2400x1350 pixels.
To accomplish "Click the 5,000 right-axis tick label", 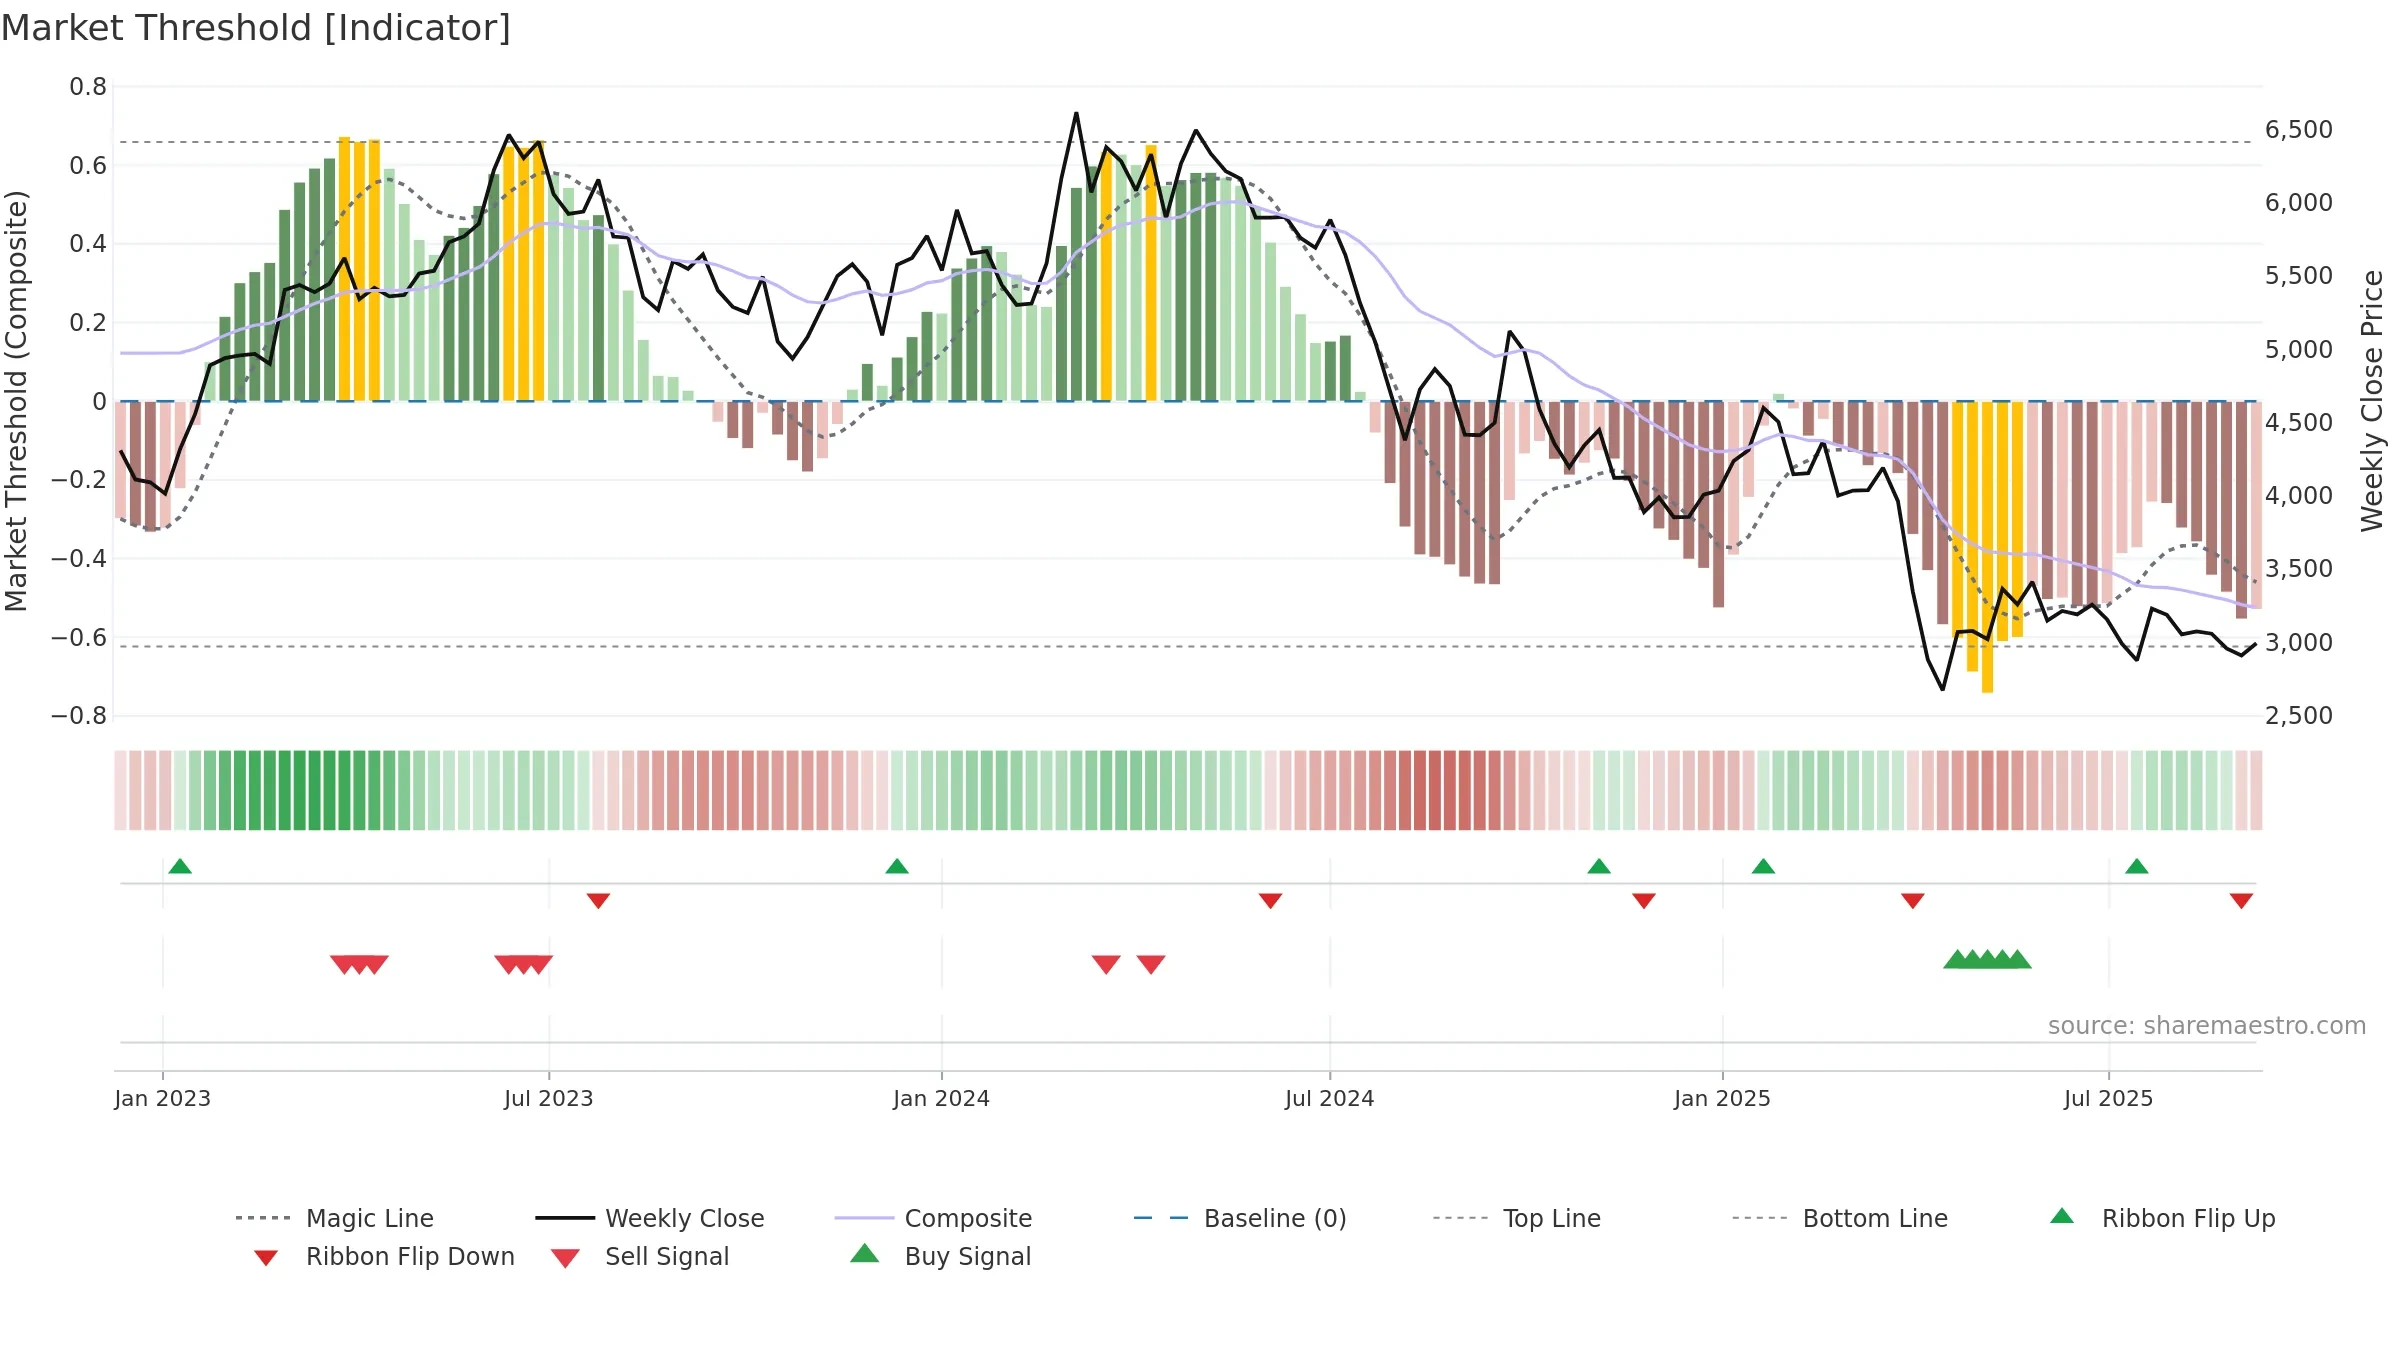I will [x=2299, y=349].
